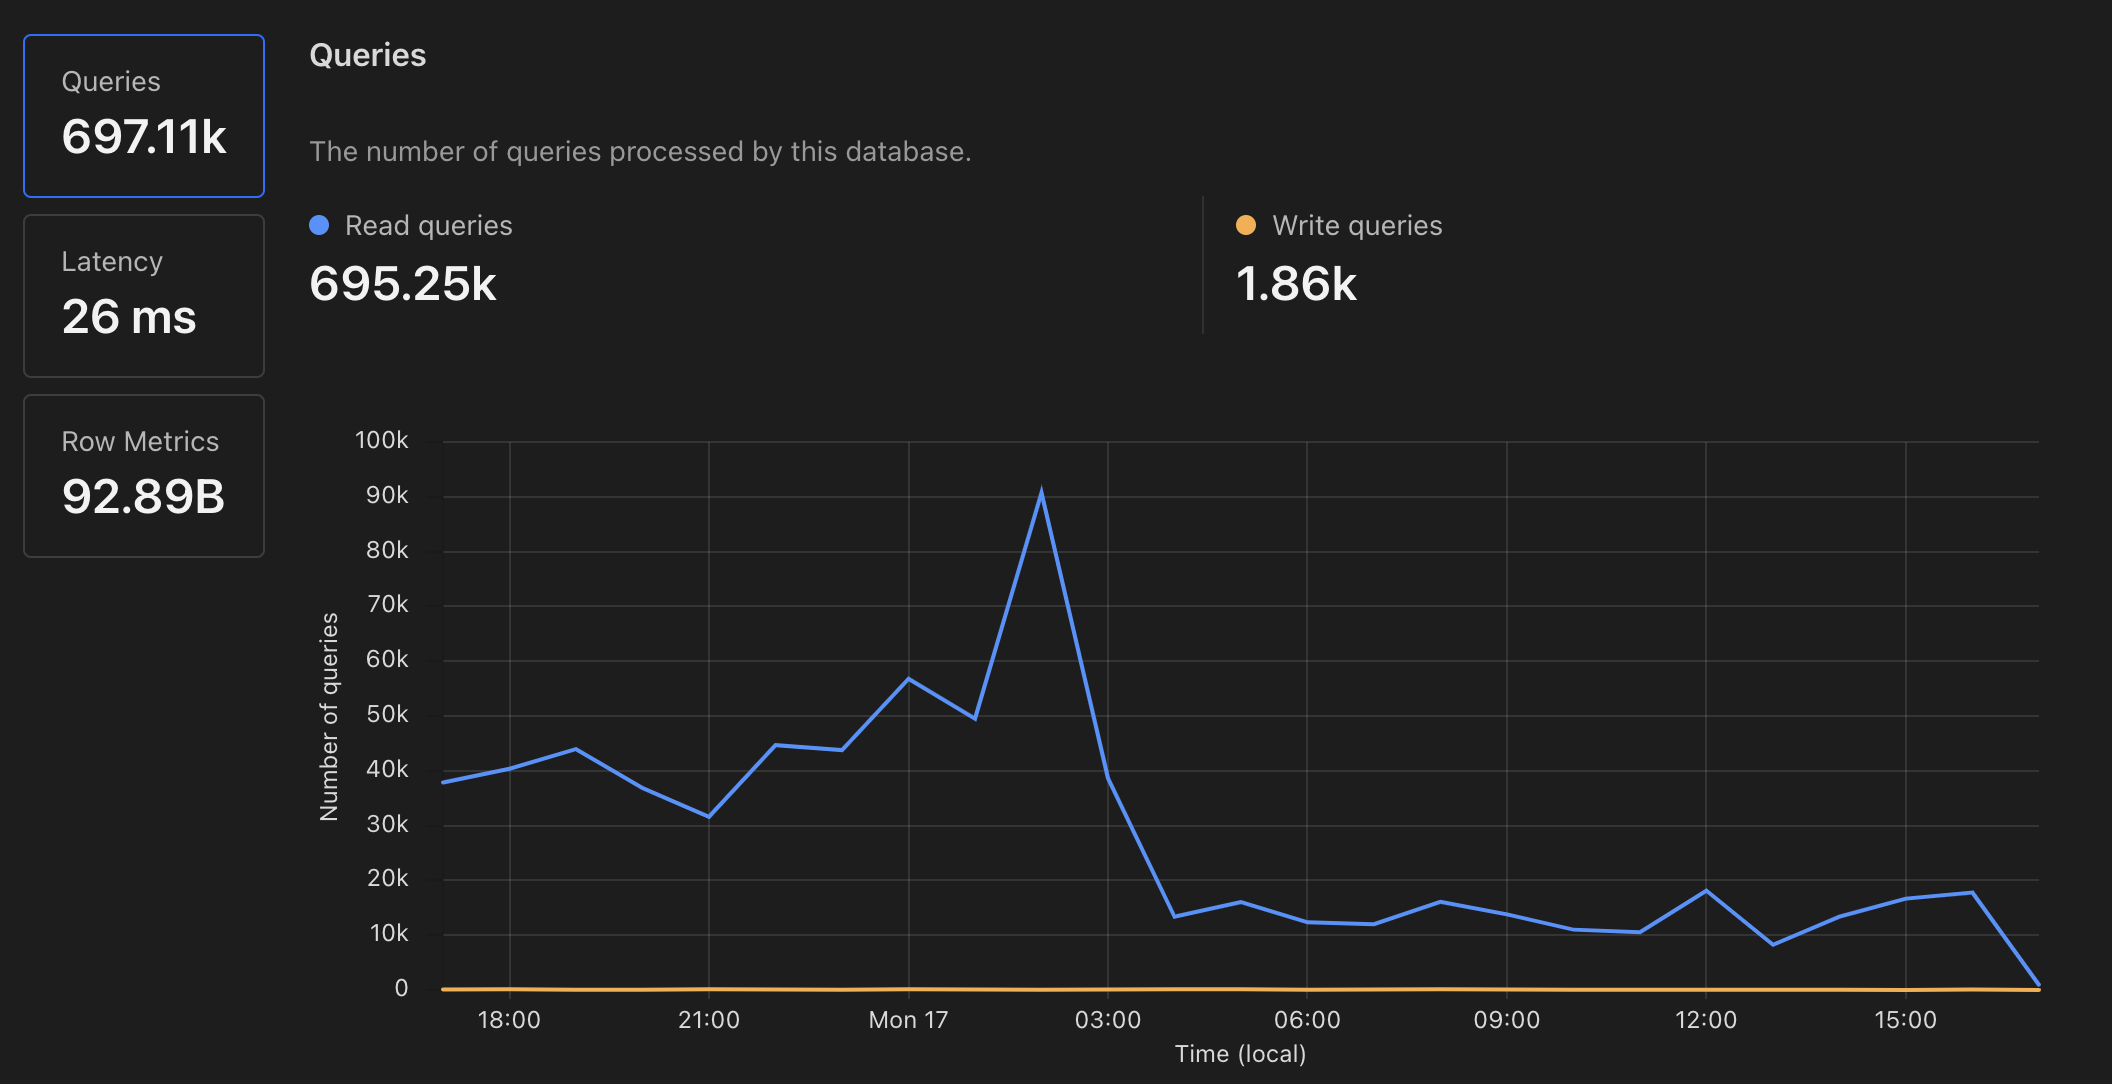Click the orange Write queries legend dot

coord(1245,225)
